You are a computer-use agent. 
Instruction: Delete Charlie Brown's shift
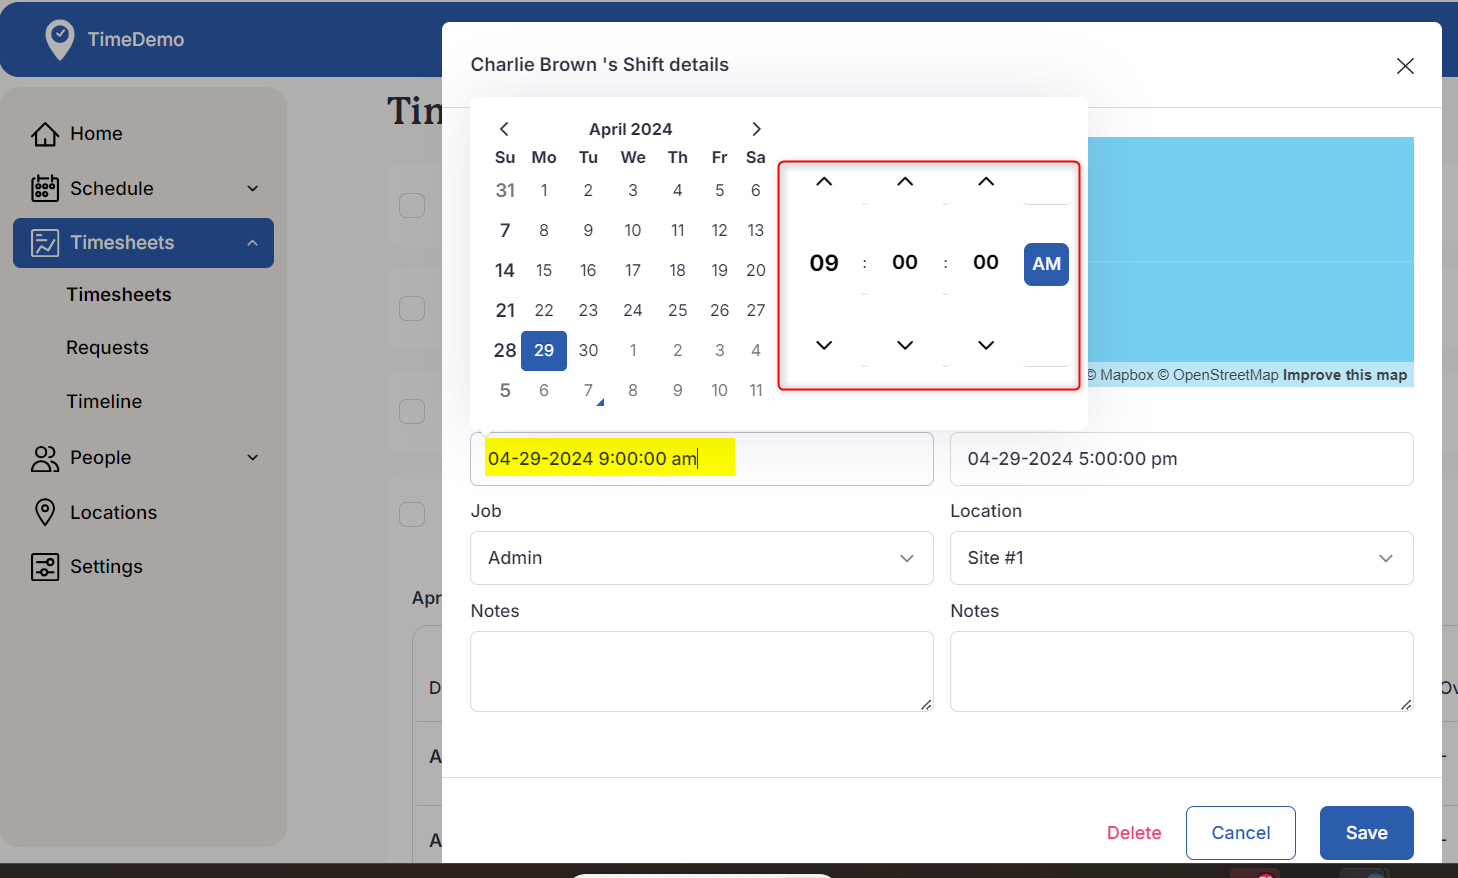[1134, 832]
